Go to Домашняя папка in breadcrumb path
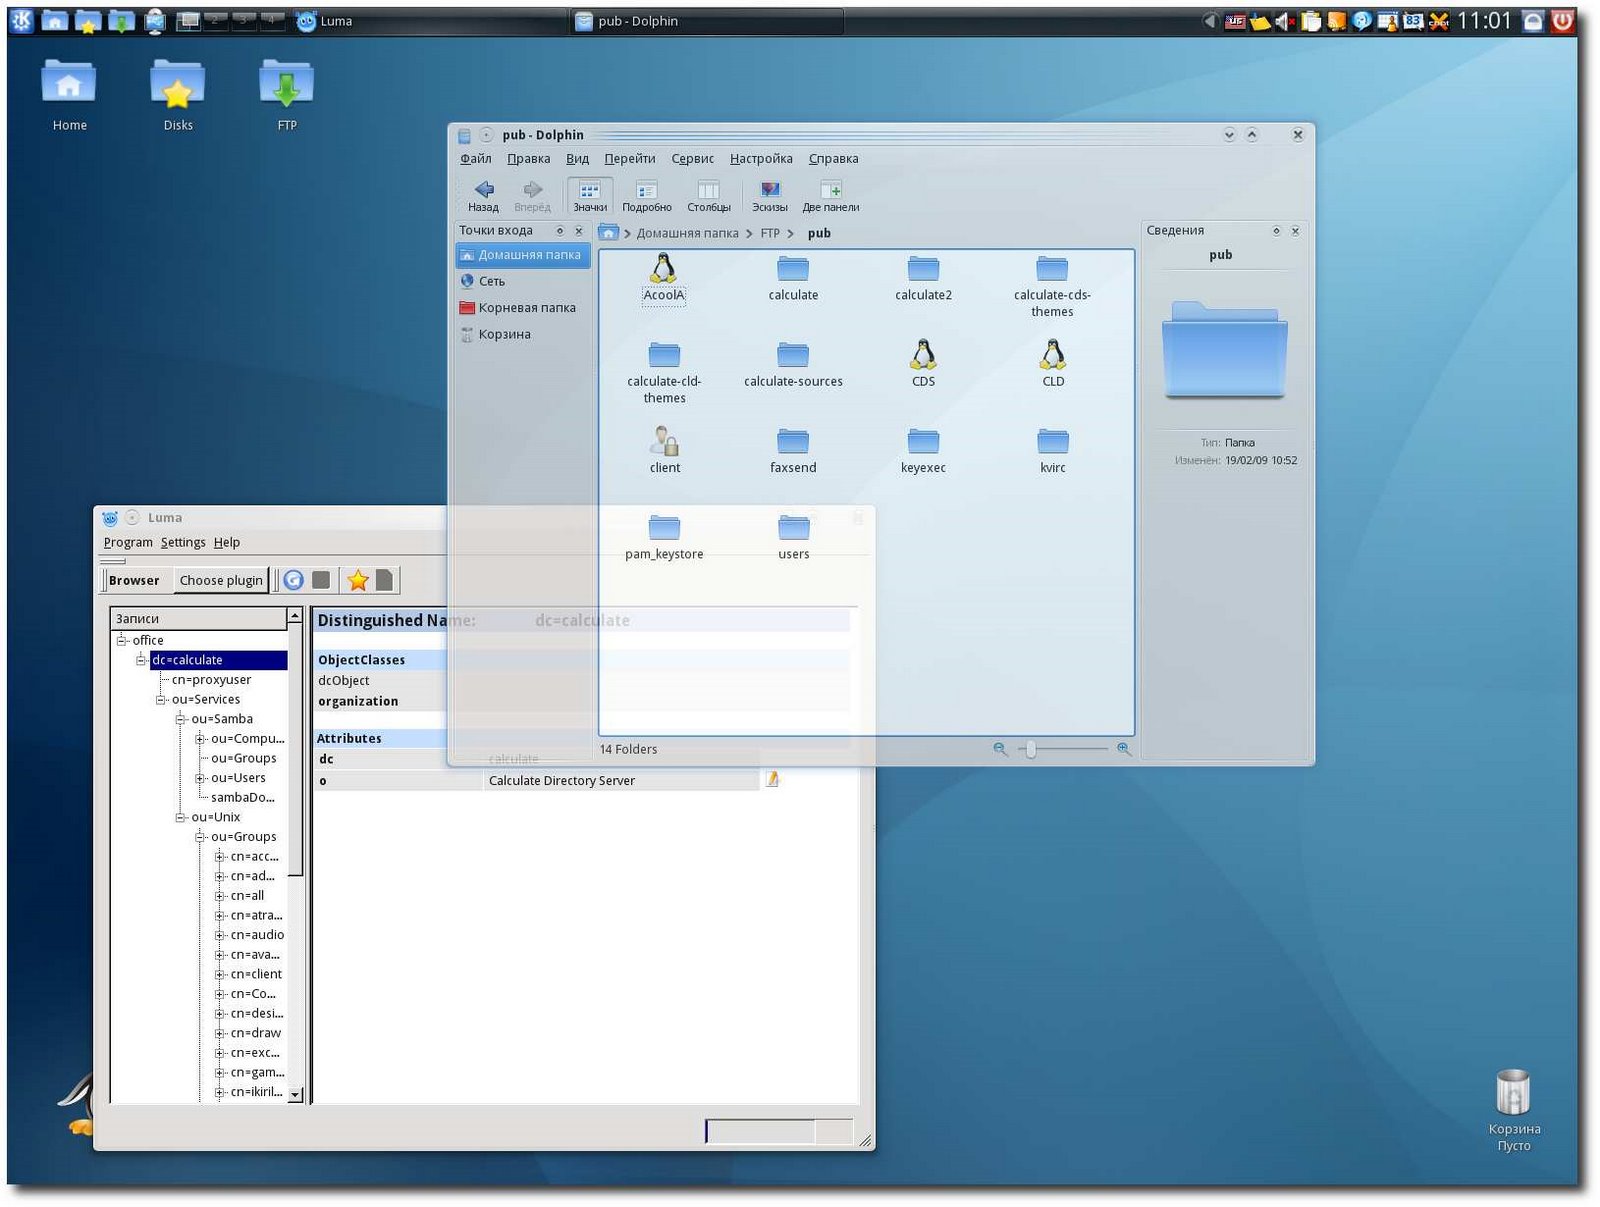This screenshot has width=1600, height=1207. pos(687,234)
